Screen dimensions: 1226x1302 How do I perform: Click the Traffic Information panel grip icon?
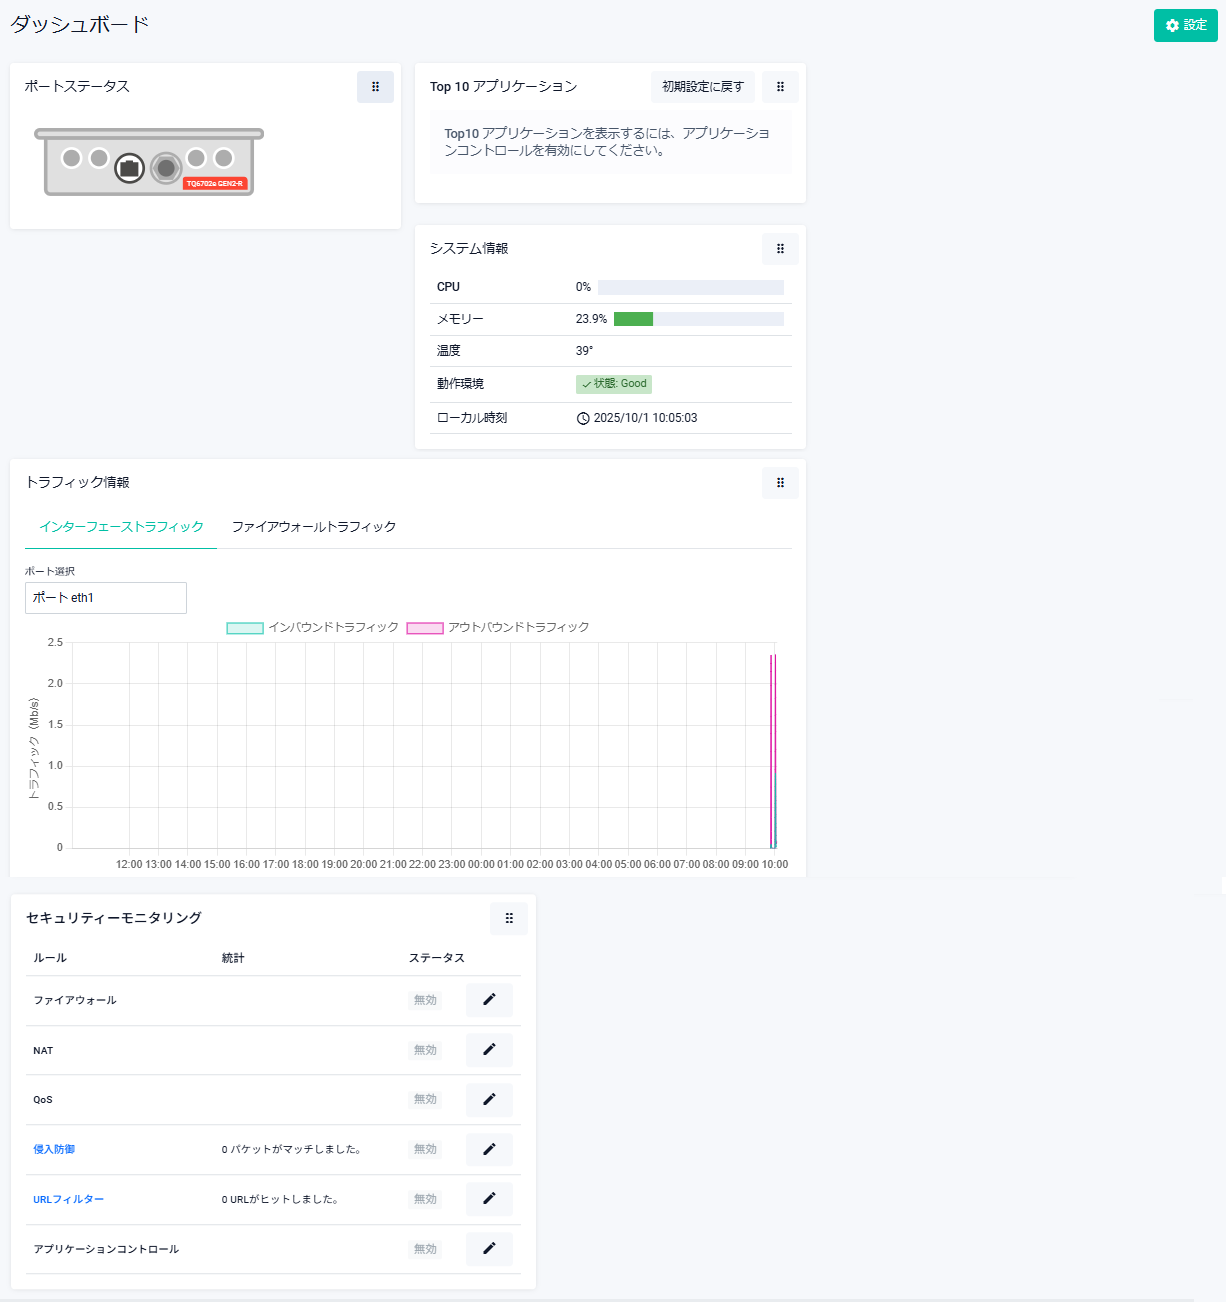click(x=780, y=483)
